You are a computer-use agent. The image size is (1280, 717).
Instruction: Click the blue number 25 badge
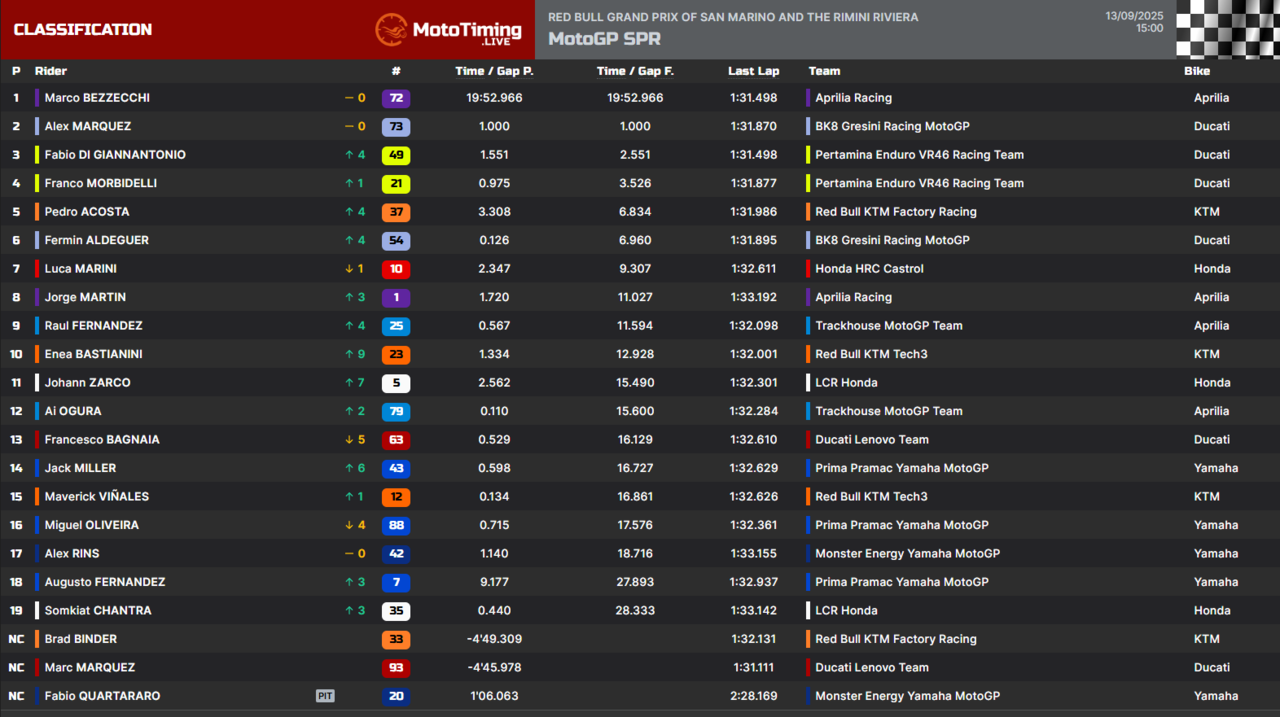point(396,326)
